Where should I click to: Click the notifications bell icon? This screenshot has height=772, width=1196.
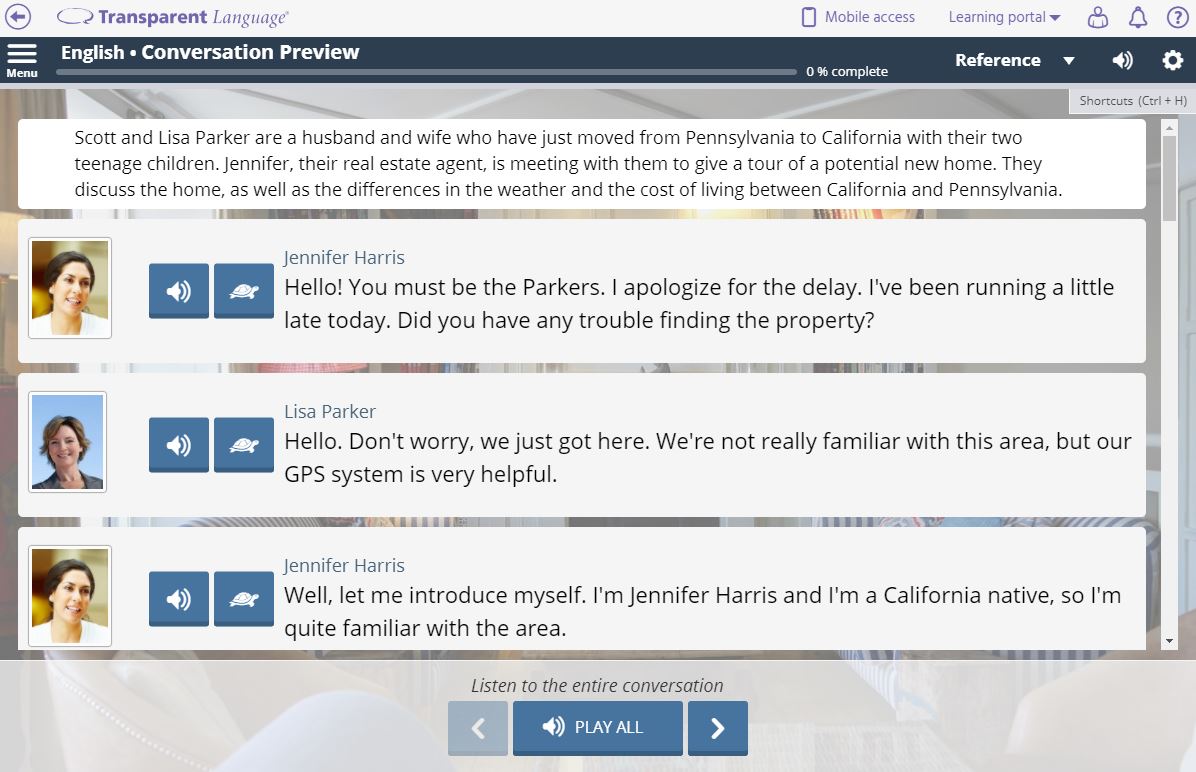point(1139,17)
